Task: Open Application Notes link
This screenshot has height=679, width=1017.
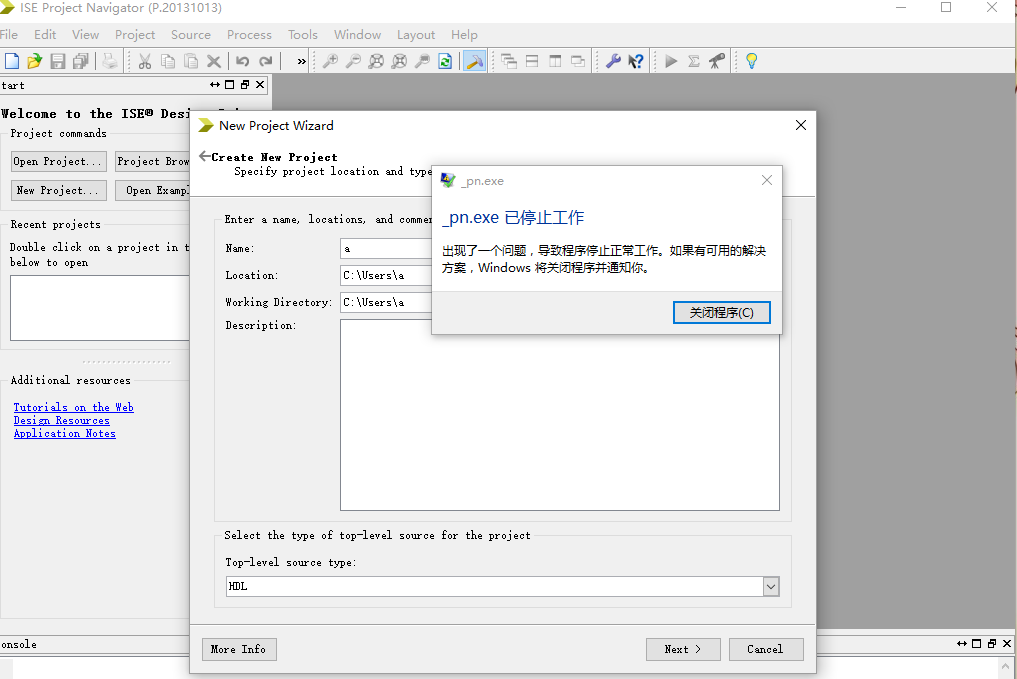Action: (x=65, y=433)
